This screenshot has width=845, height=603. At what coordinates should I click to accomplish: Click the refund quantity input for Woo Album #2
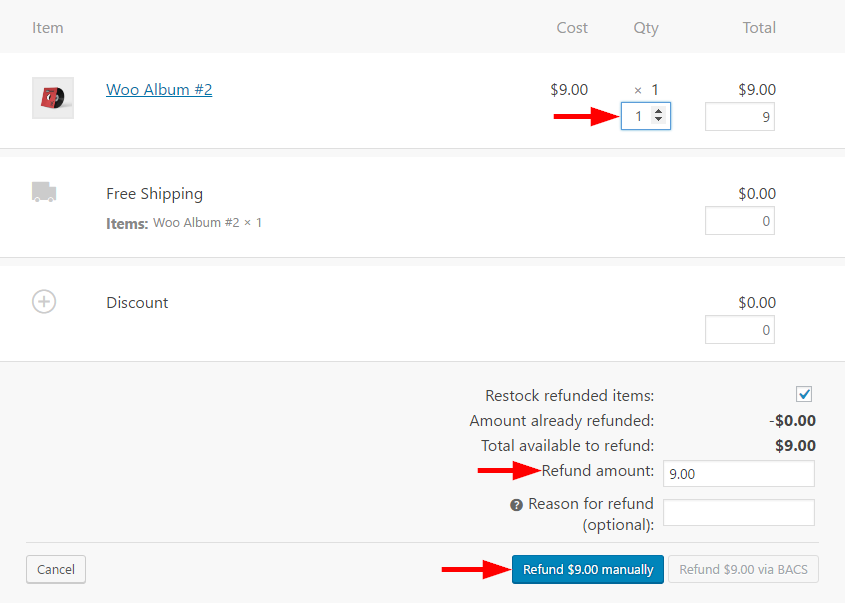[637, 117]
